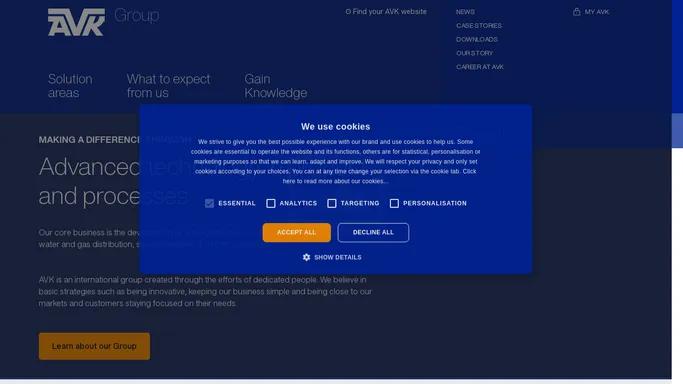683x384 pixels.
Task: Open the Solution areas menu
Action: point(70,86)
